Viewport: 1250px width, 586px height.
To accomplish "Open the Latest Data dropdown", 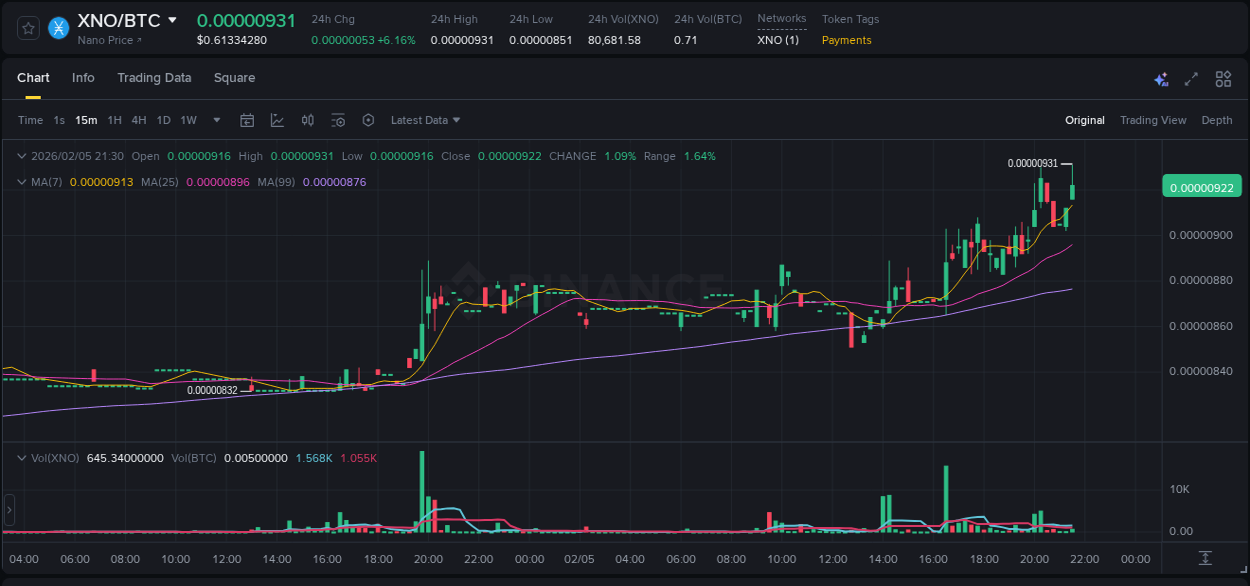I will click(424, 120).
